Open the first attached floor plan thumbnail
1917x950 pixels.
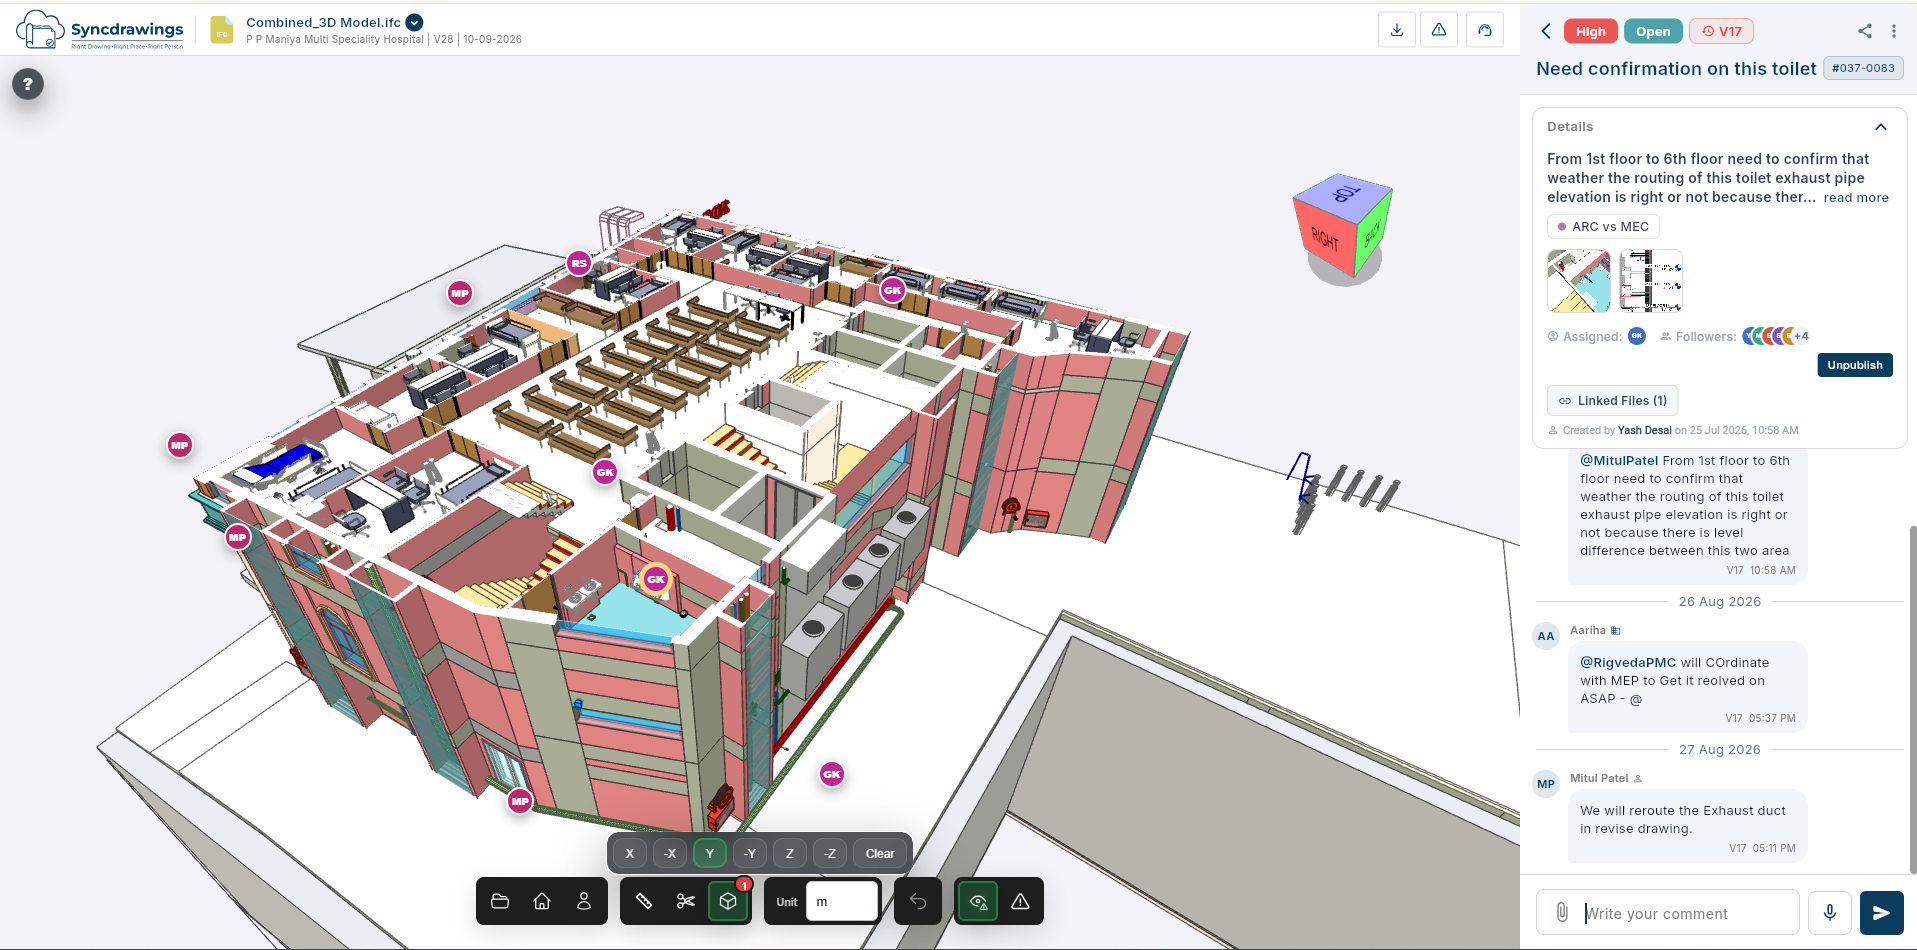coord(1579,281)
